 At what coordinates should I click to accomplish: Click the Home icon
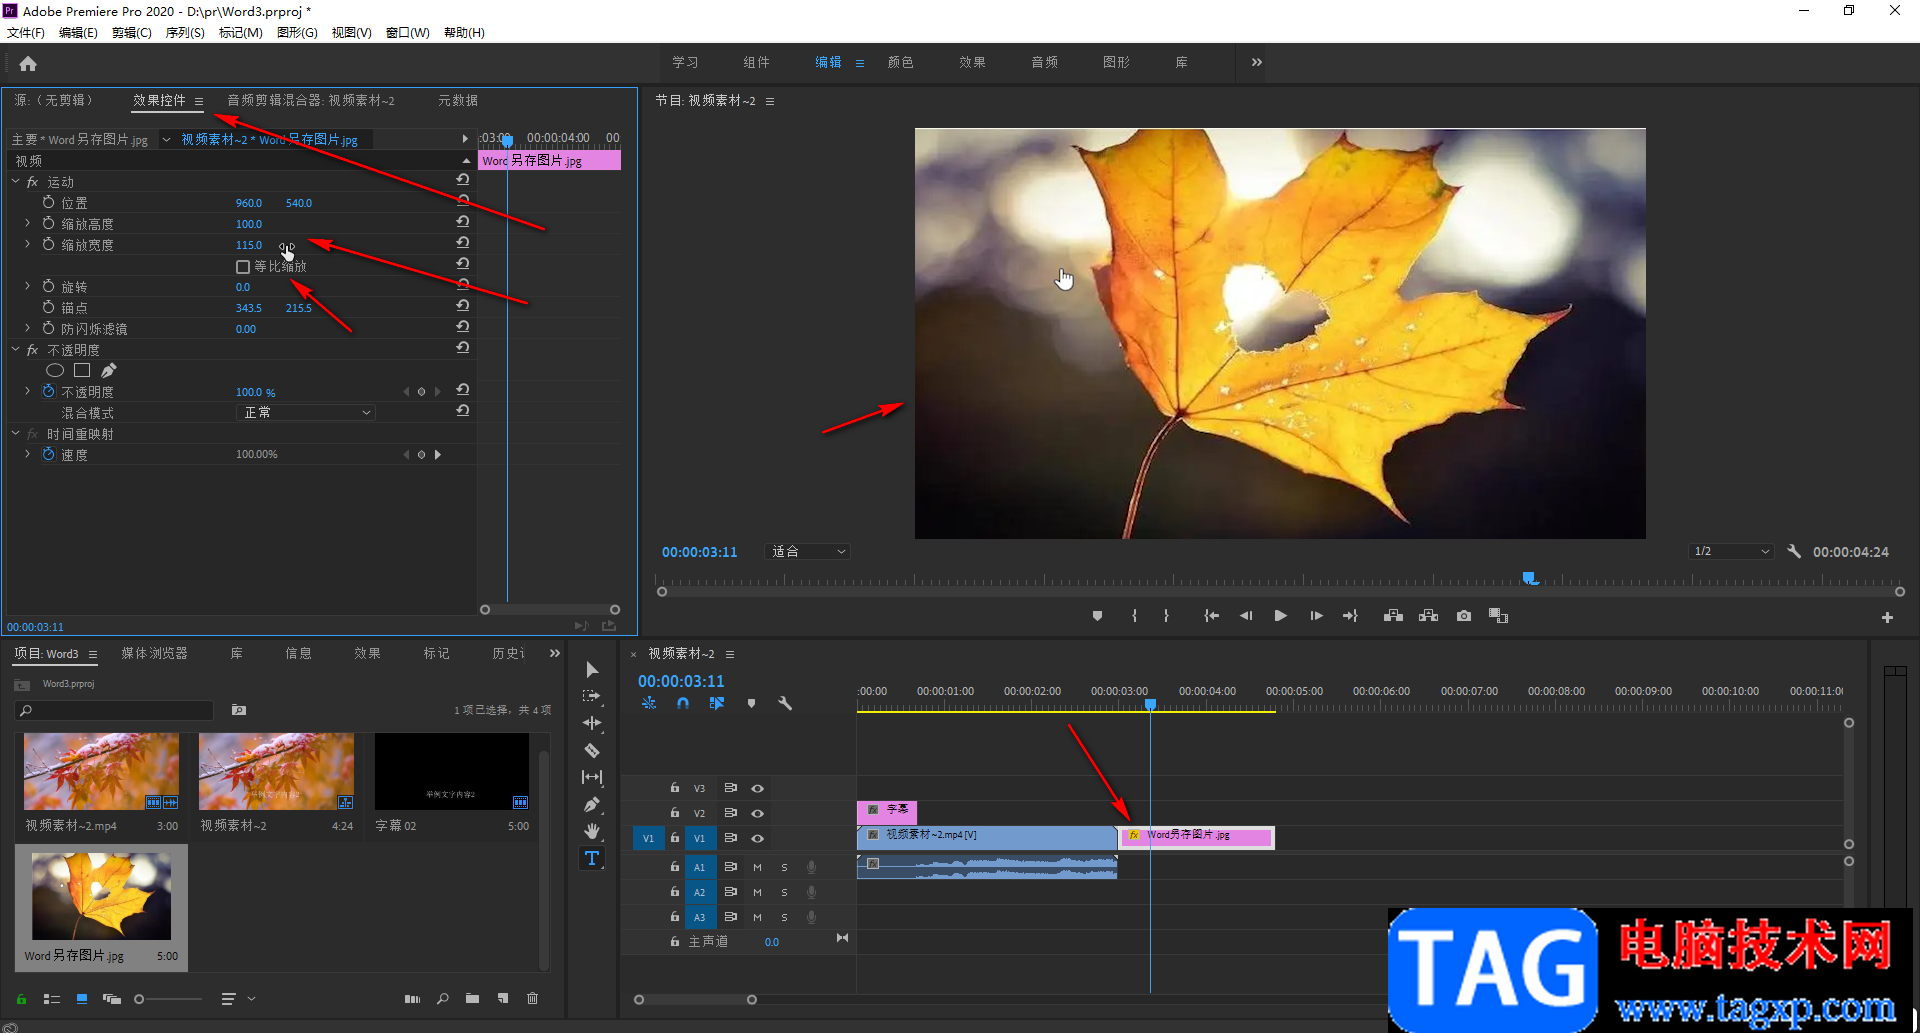(x=28, y=64)
